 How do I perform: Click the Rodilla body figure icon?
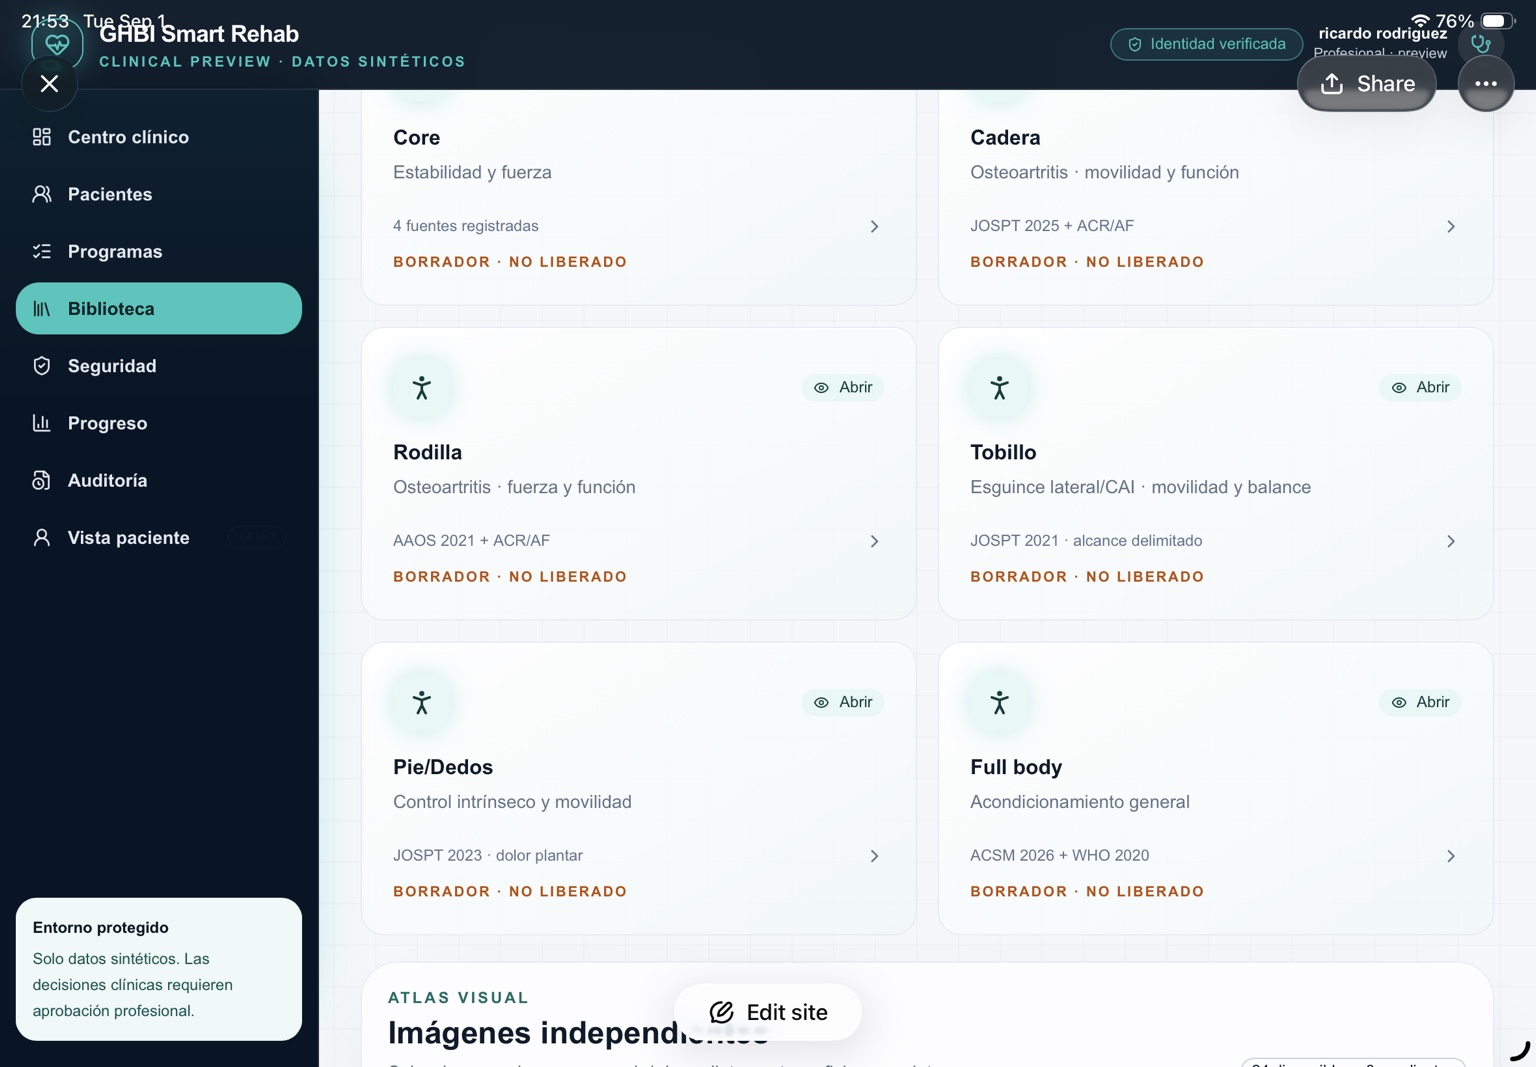(422, 388)
